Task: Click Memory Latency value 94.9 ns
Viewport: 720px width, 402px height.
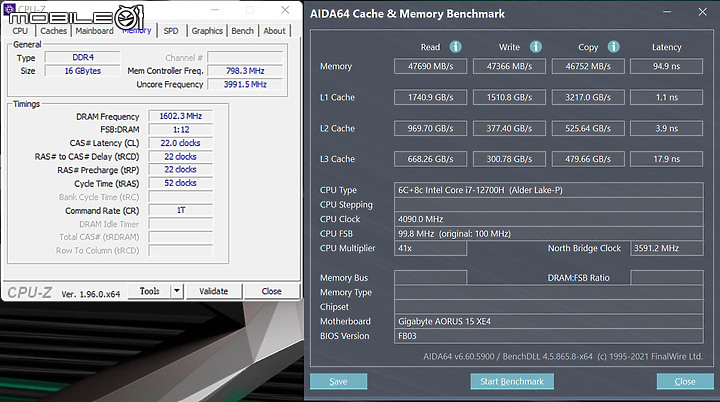Action: coord(666,66)
